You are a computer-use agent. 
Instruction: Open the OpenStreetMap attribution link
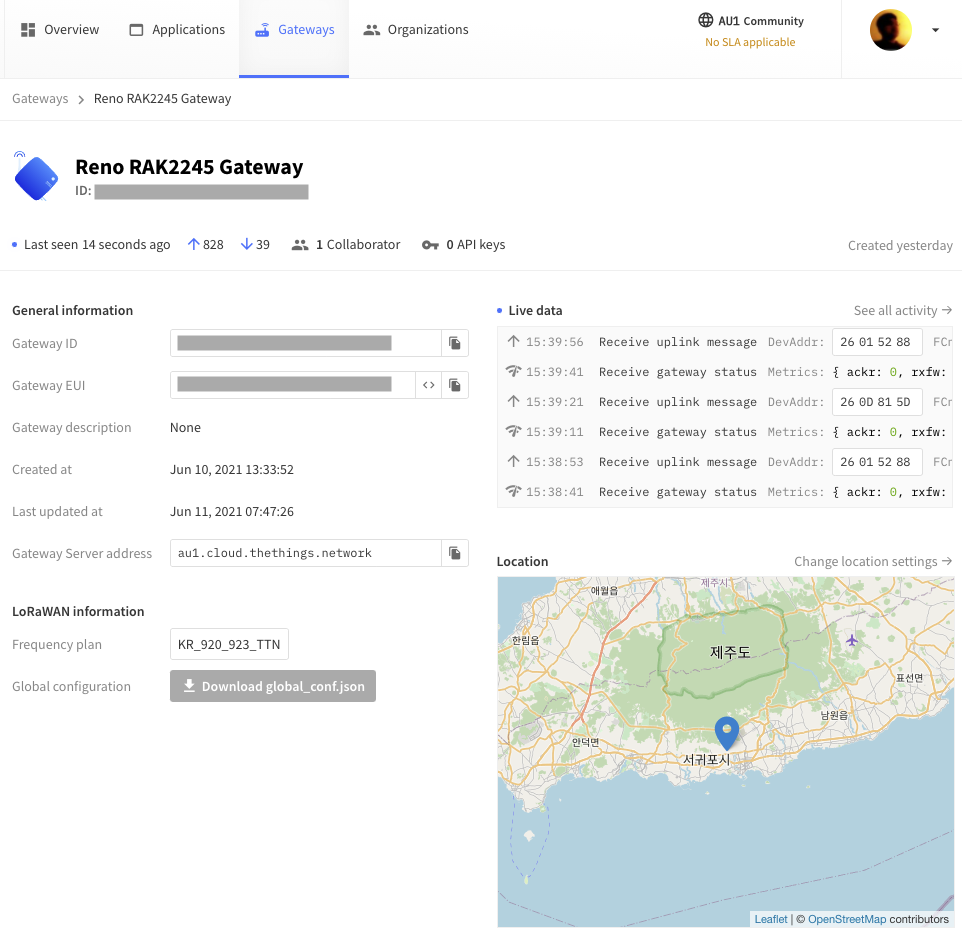[847, 919]
